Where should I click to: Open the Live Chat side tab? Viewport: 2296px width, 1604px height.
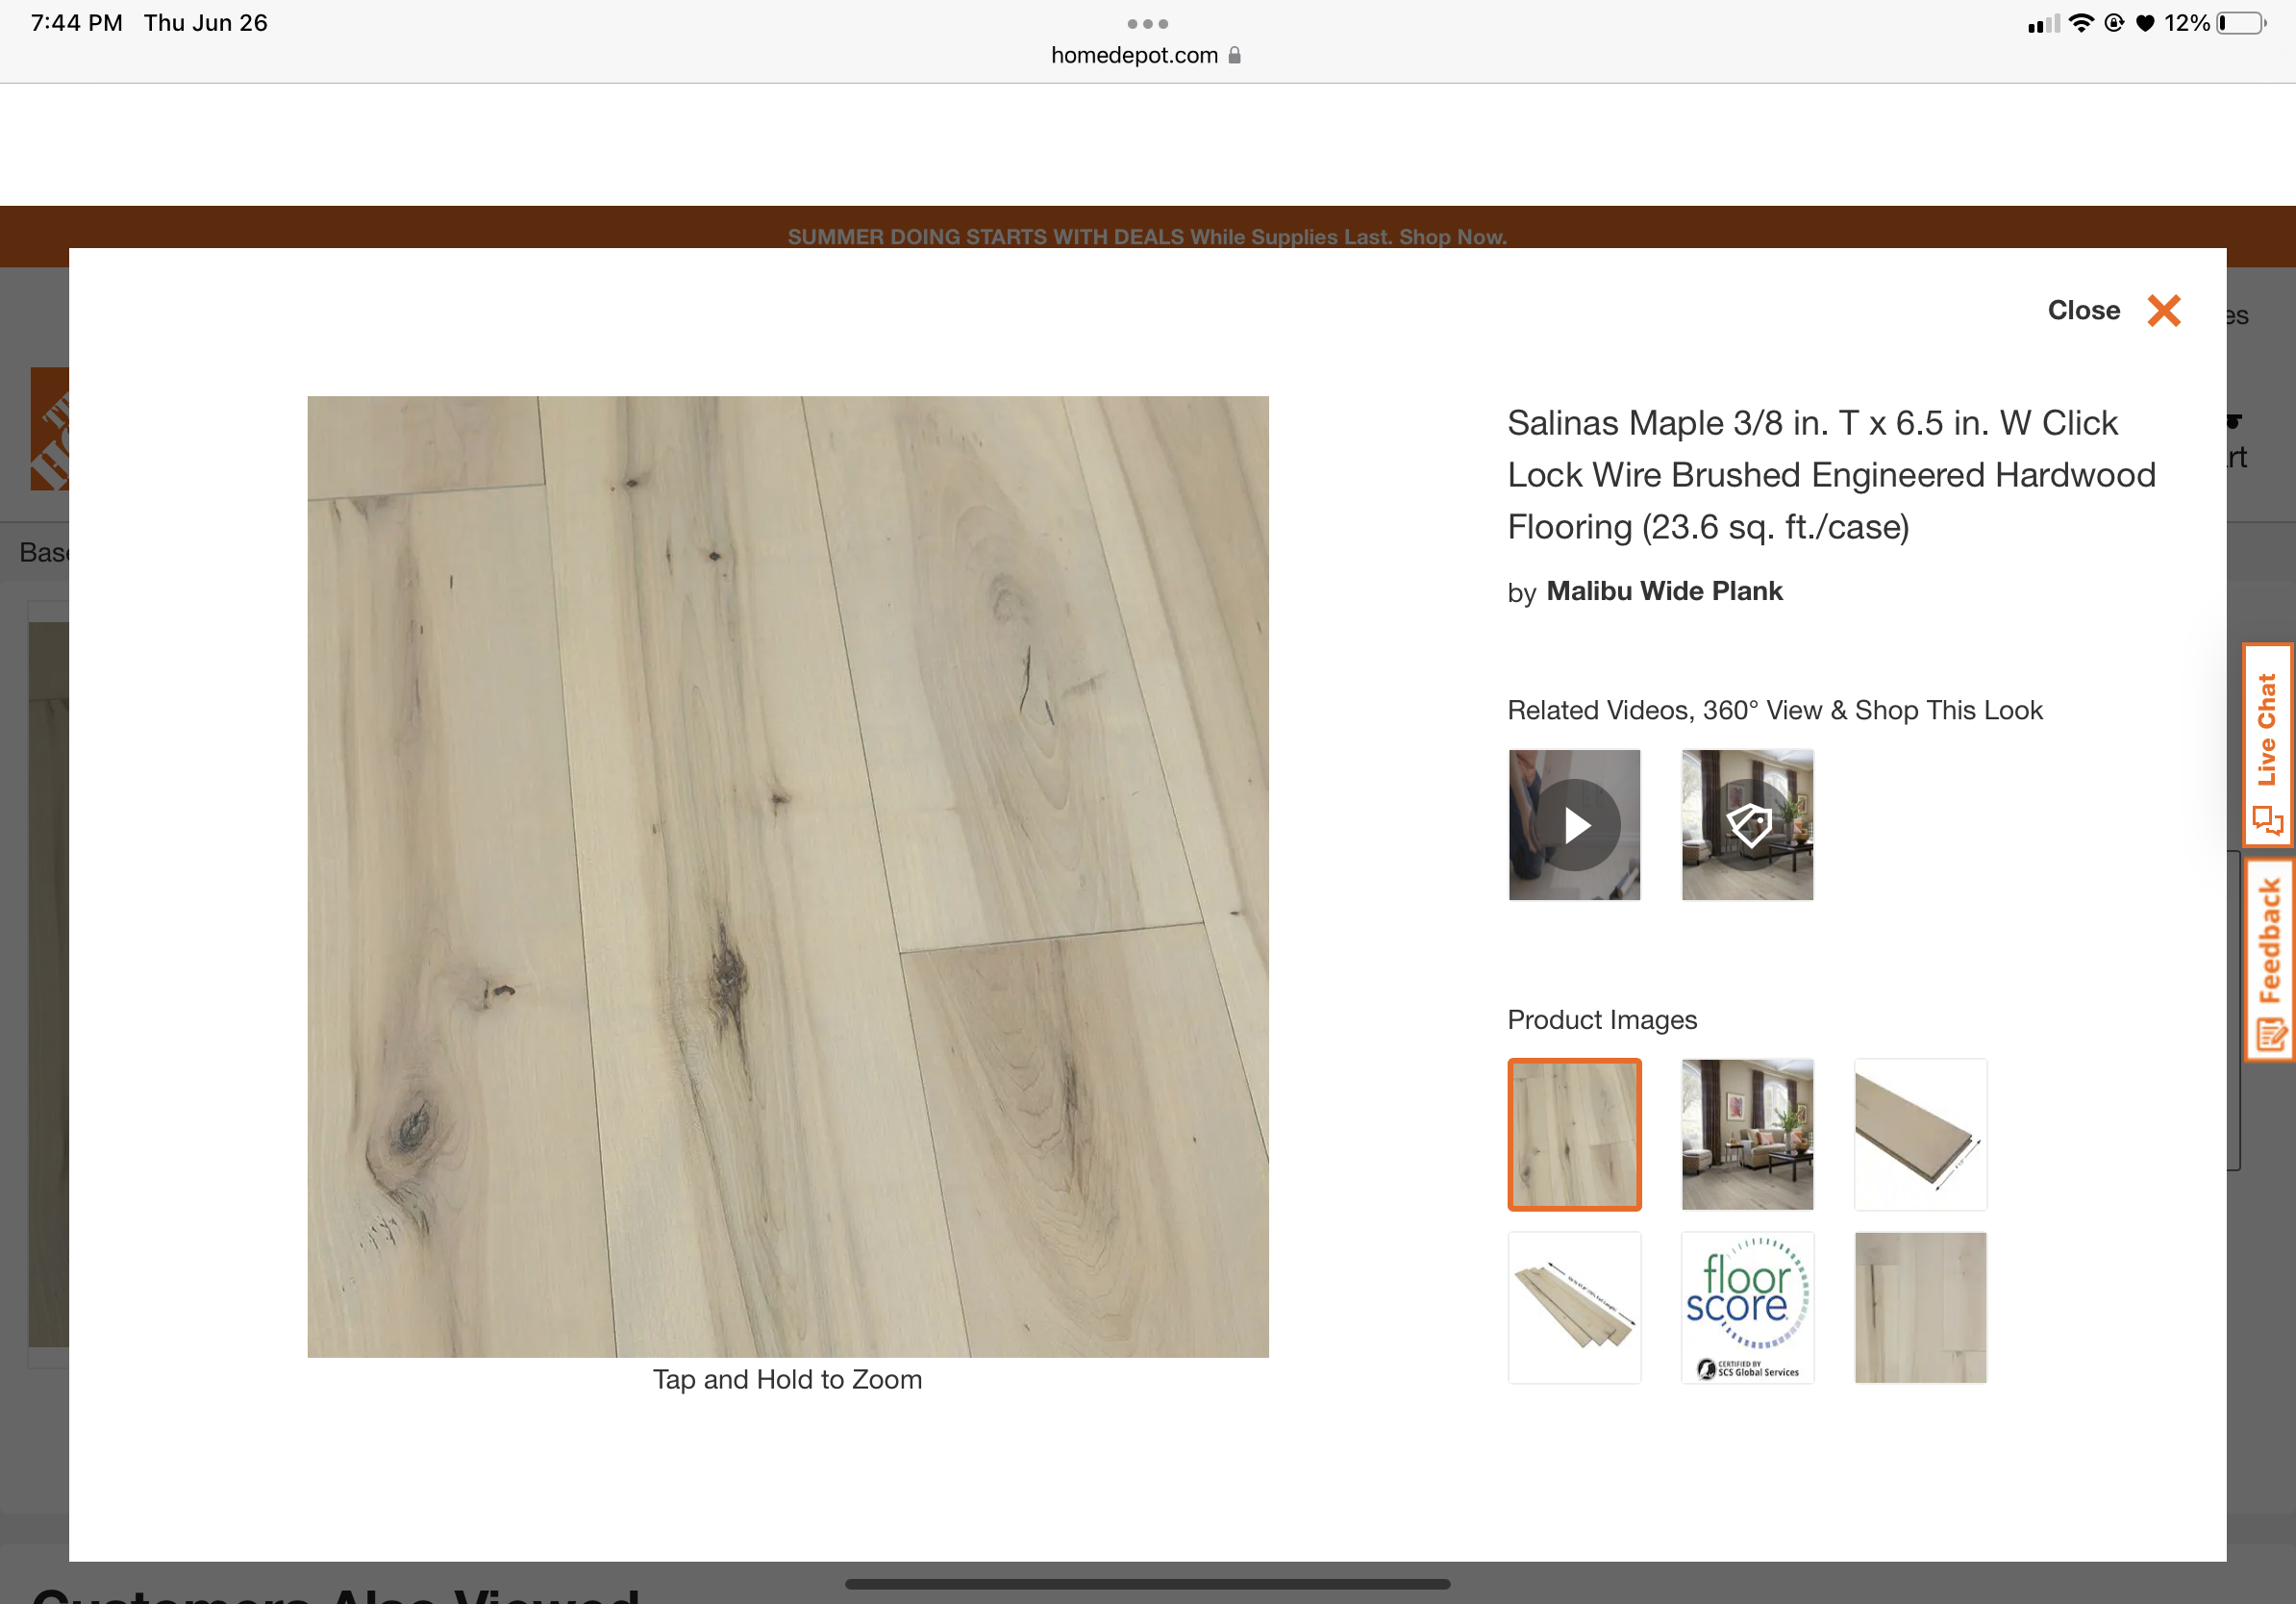[x=2267, y=745]
